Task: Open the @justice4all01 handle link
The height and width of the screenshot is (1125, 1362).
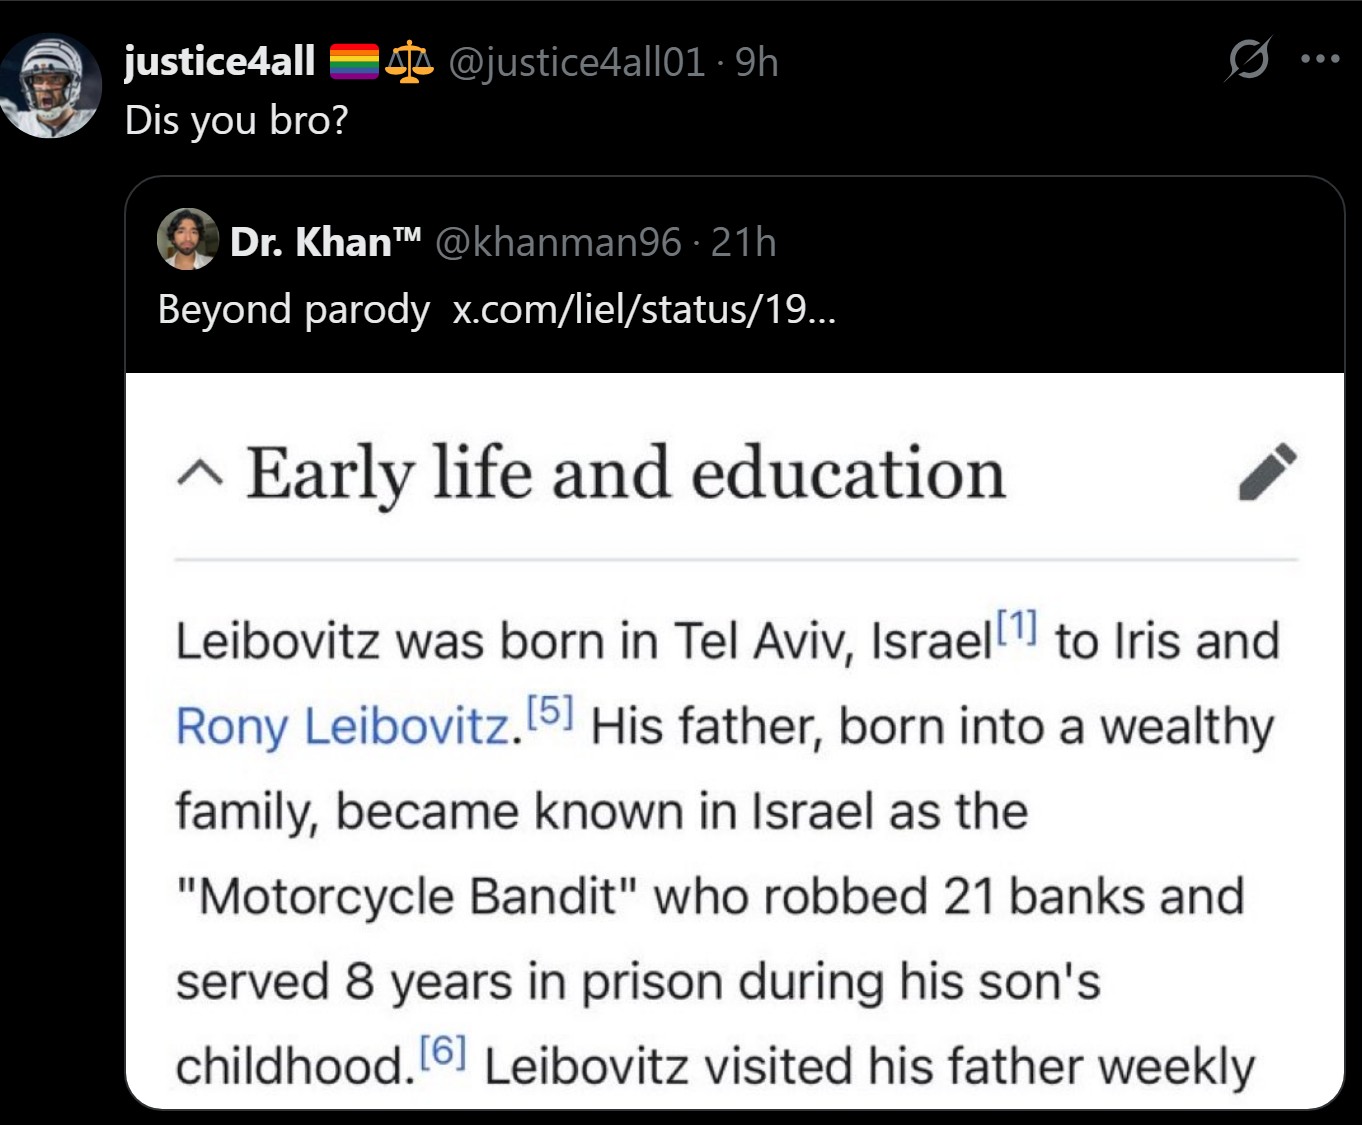Action: (x=577, y=62)
